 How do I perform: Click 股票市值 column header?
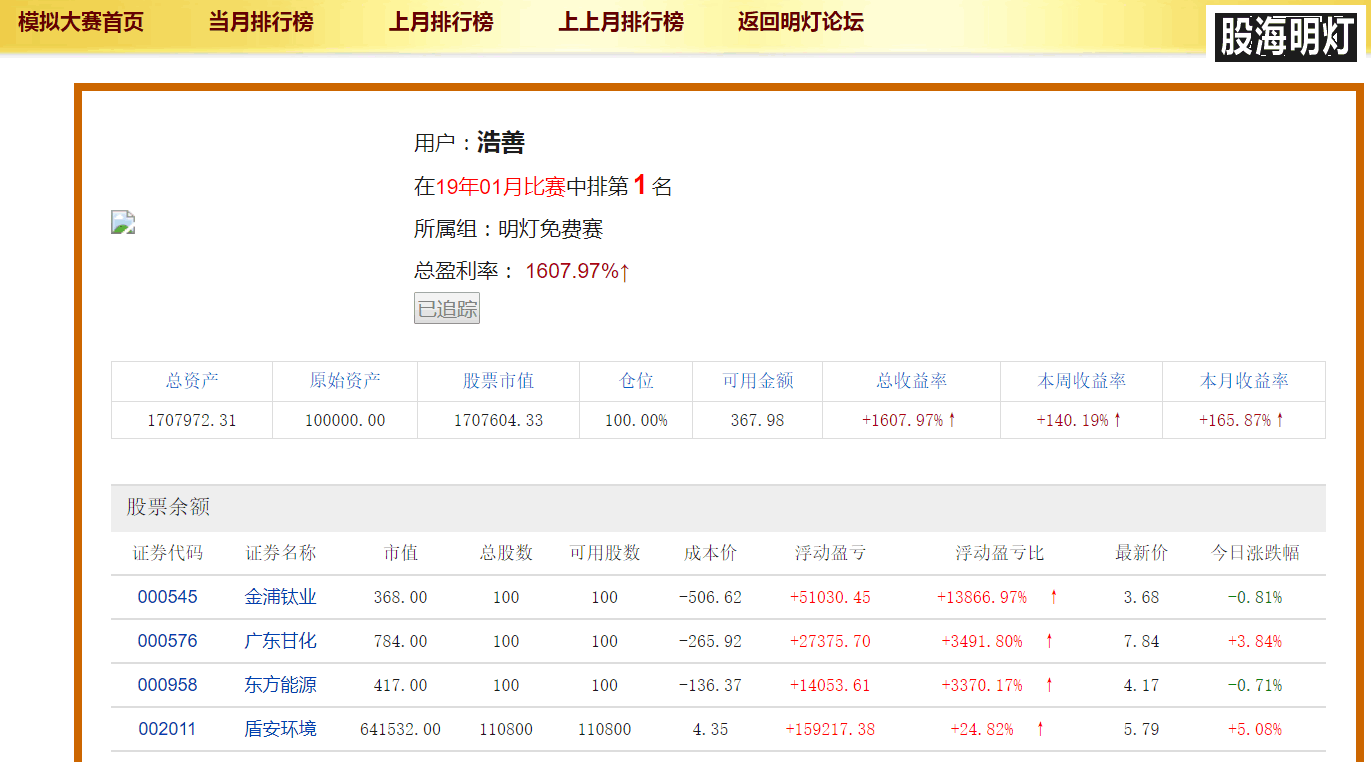(498, 381)
